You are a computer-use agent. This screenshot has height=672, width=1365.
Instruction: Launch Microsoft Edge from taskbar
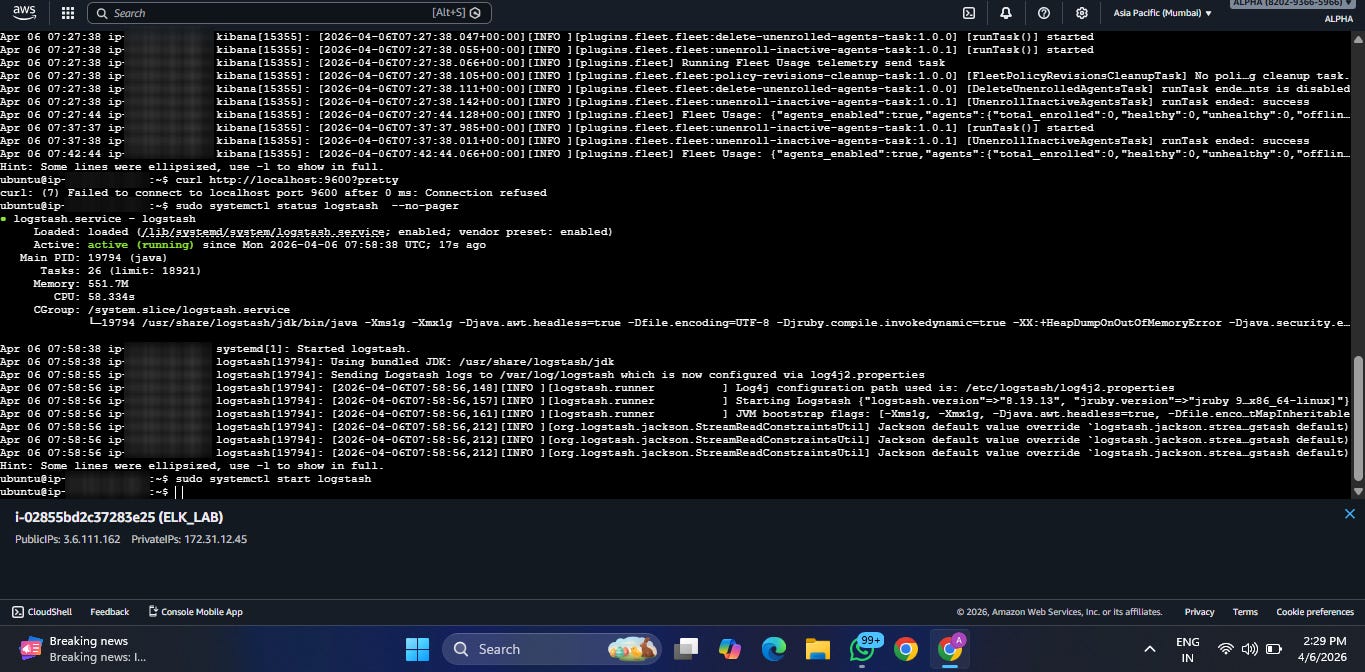[x=773, y=649]
